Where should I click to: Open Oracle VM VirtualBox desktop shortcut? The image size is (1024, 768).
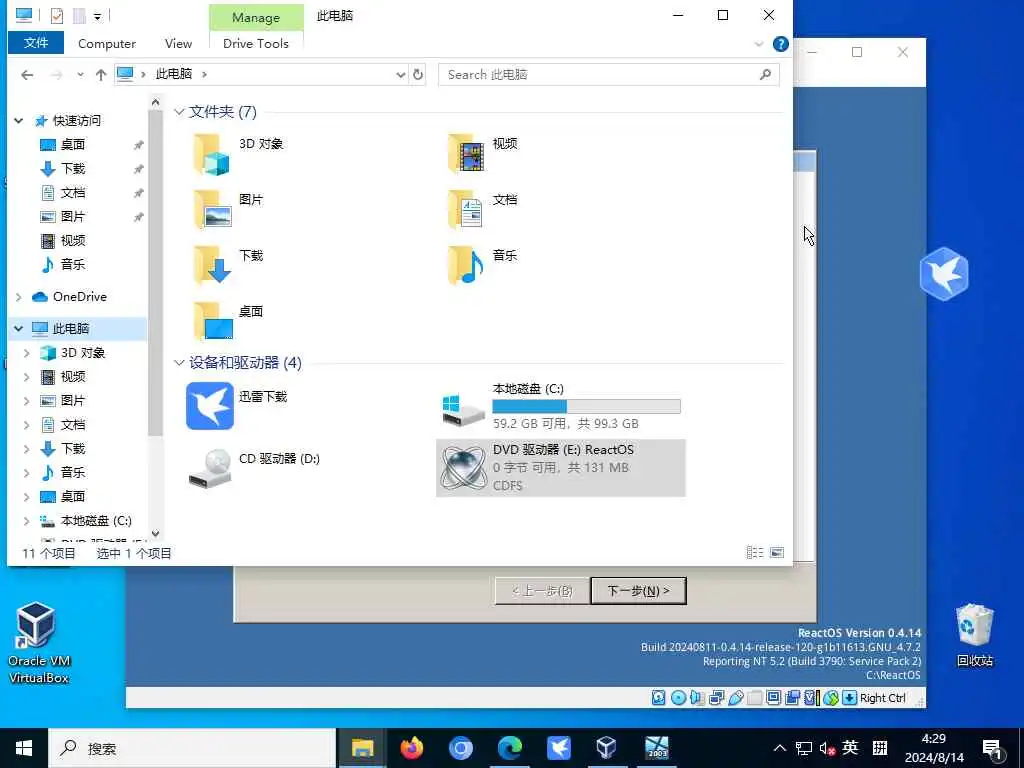click(38, 643)
